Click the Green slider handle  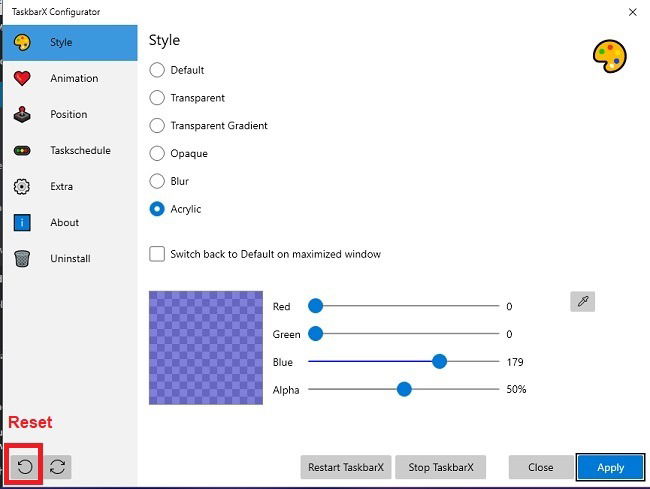point(315,334)
